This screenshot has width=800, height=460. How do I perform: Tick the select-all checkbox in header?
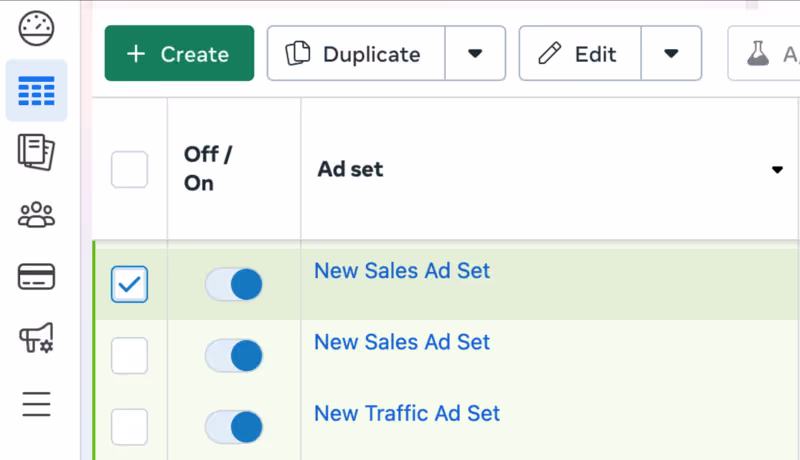click(x=130, y=169)
